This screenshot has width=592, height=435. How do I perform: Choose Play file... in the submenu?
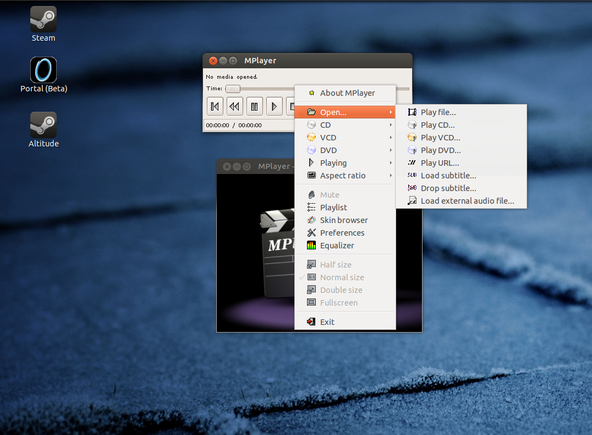(461, 112)
